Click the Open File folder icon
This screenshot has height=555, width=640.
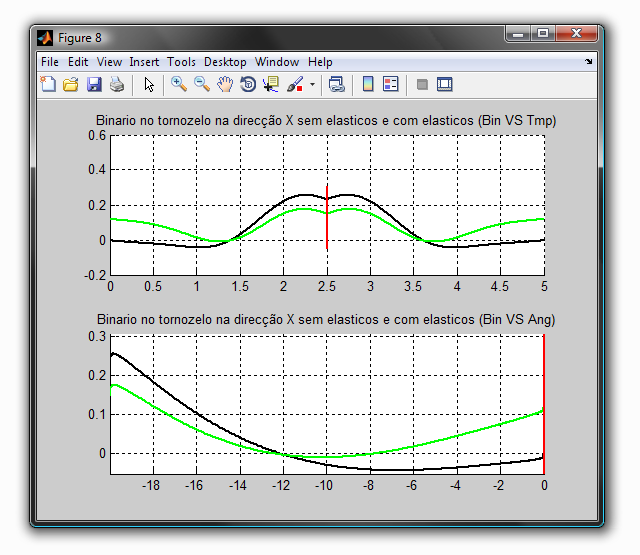71,85
